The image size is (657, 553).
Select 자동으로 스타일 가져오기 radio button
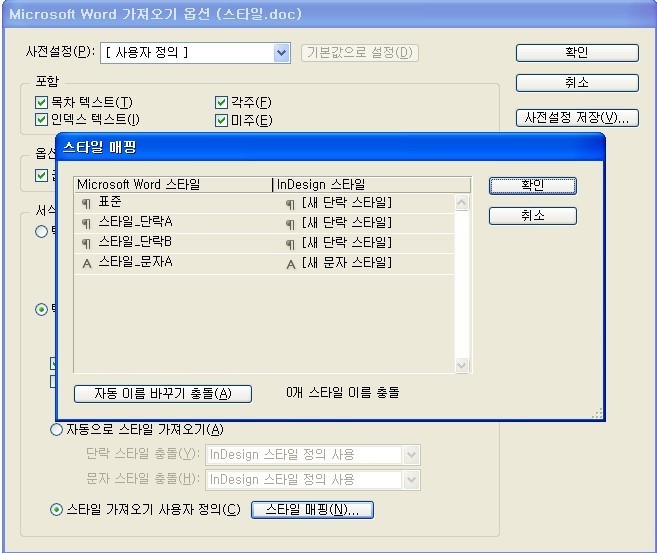[x=57, y=430]
